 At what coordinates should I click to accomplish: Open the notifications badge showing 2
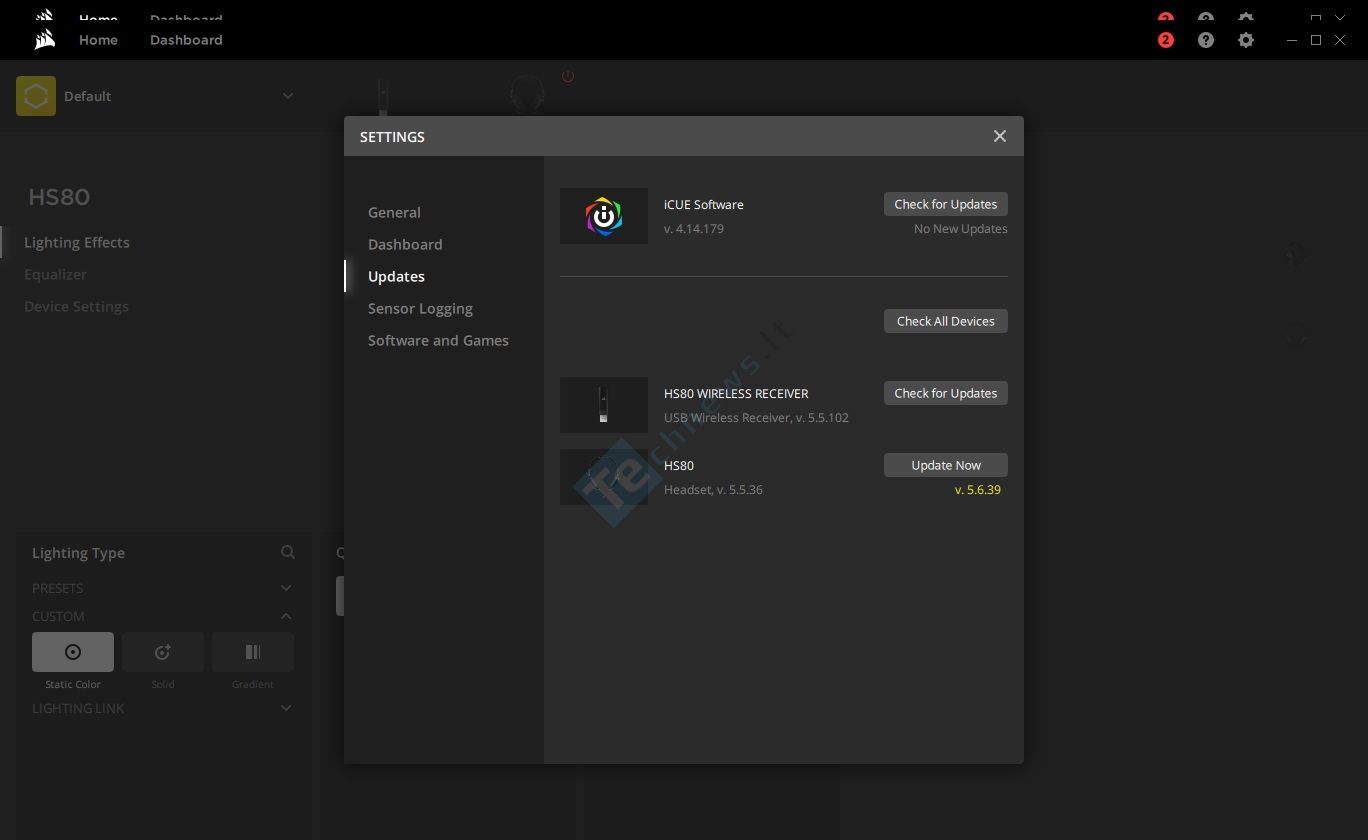1166,40
